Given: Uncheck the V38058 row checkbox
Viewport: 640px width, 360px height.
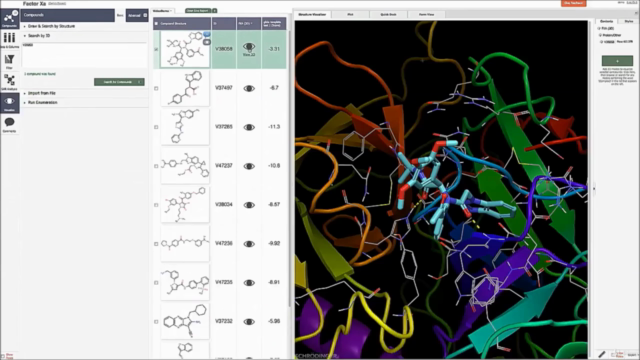Looking at the screenshot, I should pos(156,49).
